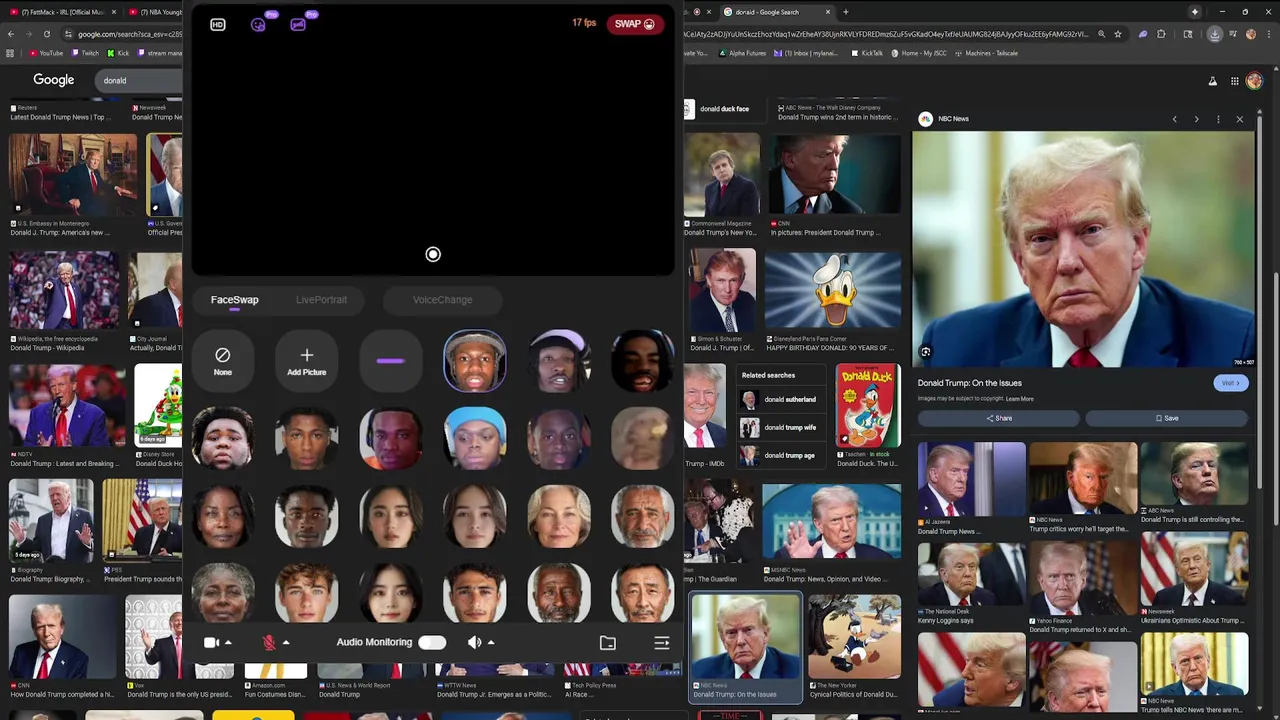Click the Save button under image
The width and height of the screenshot is (1280, 720).
[x=1167, y=418]
